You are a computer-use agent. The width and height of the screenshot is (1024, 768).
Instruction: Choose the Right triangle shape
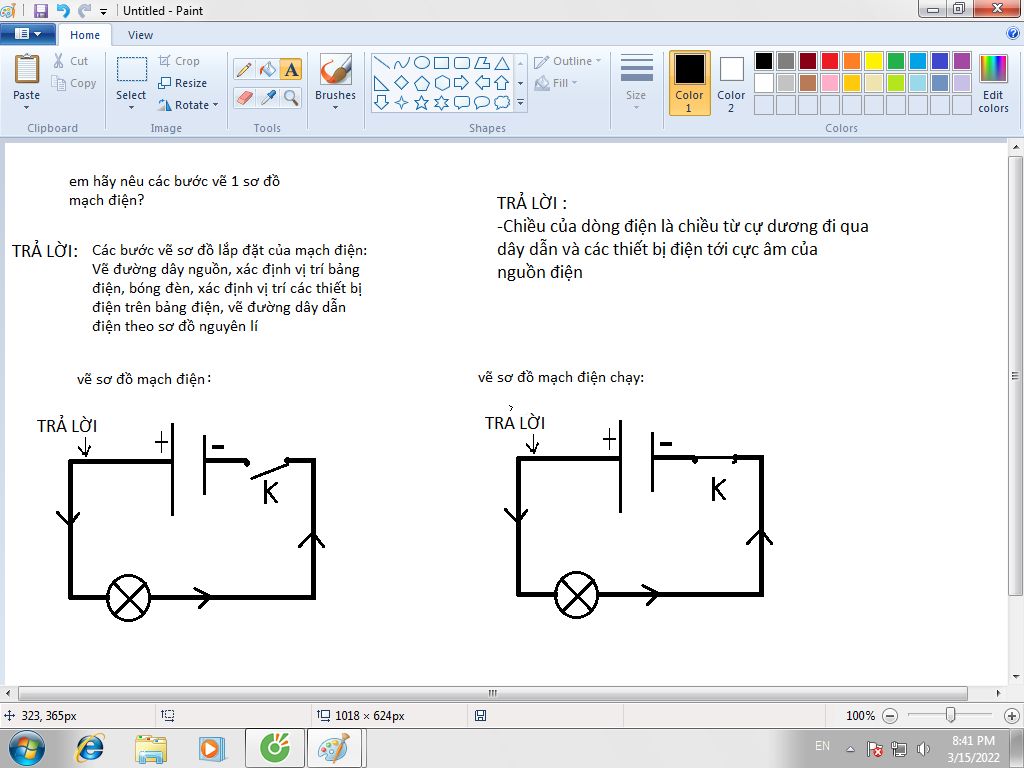382,83
